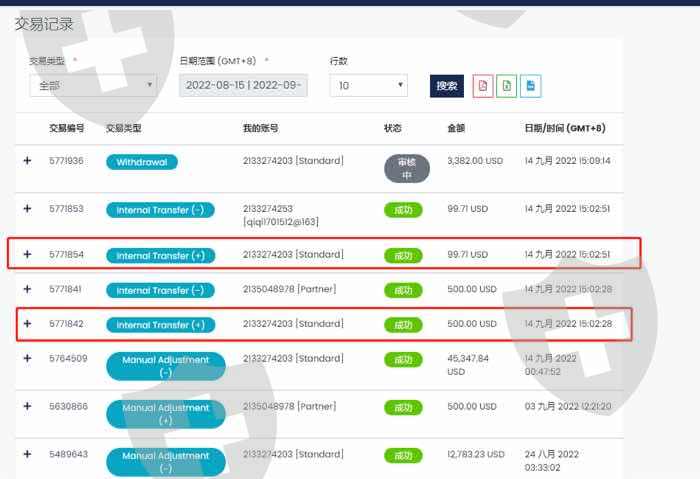The image size is (700, 479).
Task: Click the 金额 column header
Action: click(456, 128)
